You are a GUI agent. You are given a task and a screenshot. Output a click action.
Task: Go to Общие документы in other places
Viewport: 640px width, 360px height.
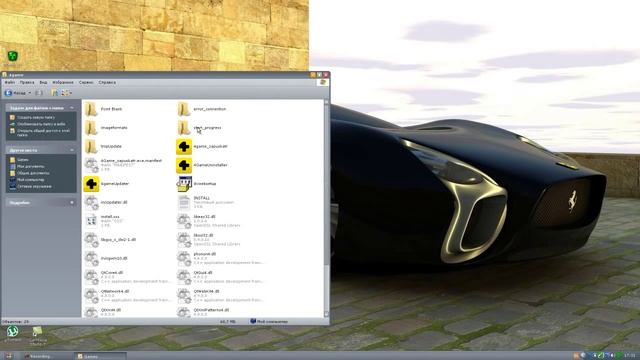tap(29, 173)
